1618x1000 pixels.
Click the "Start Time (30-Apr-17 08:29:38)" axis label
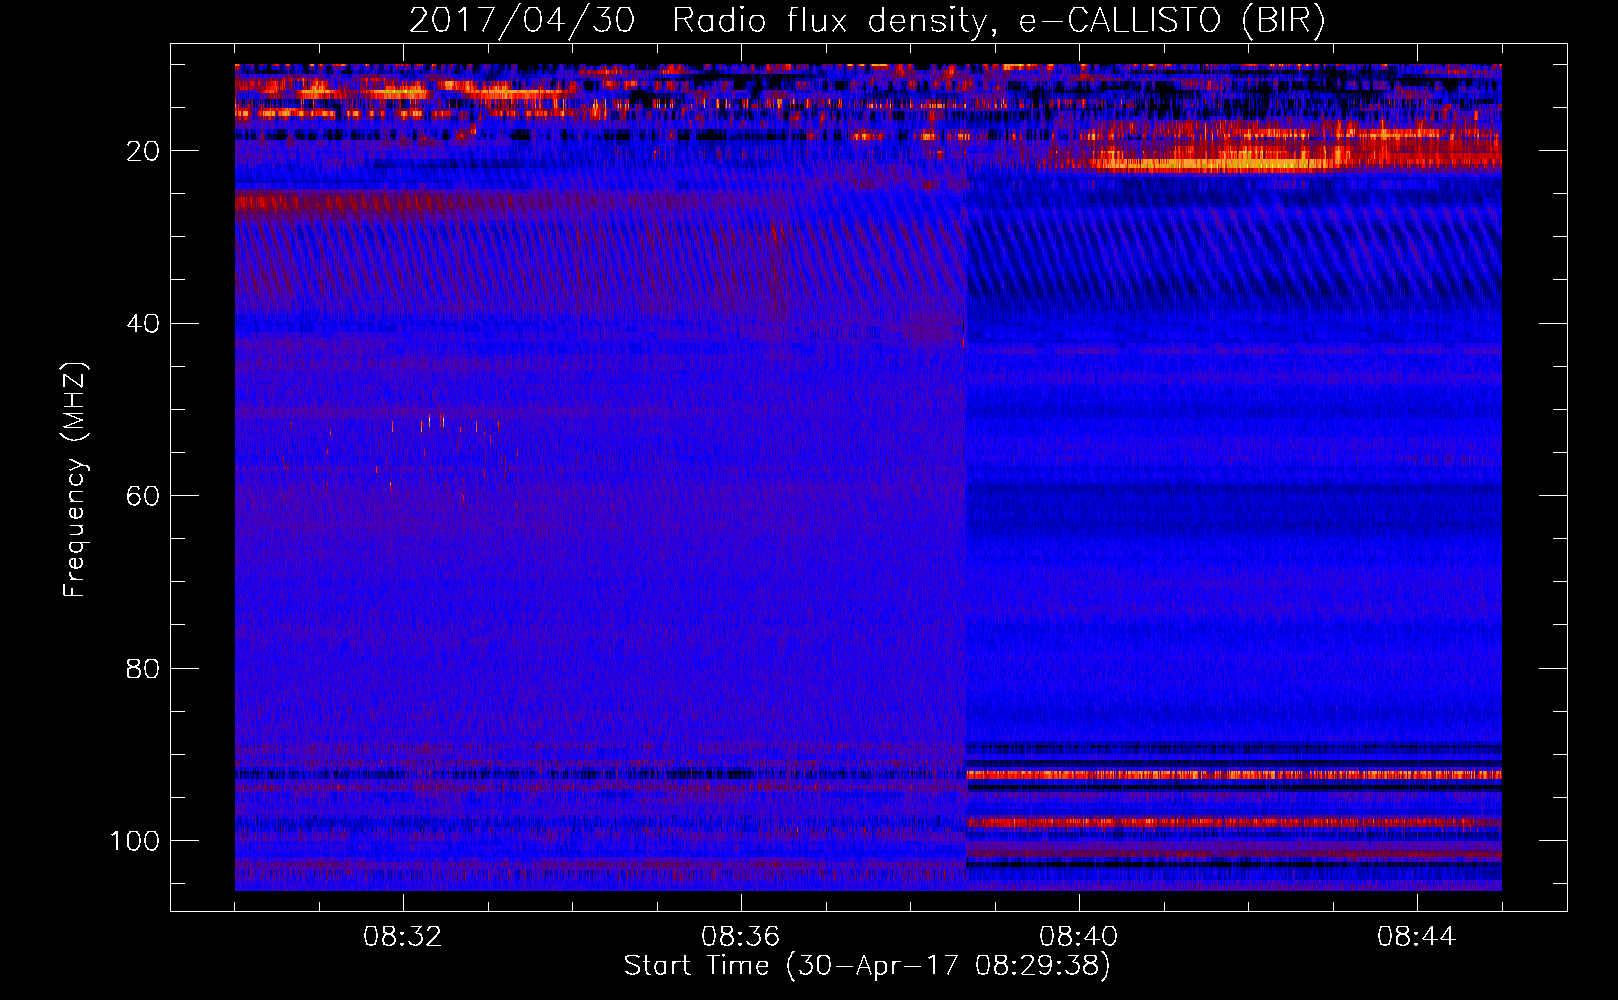867,966
